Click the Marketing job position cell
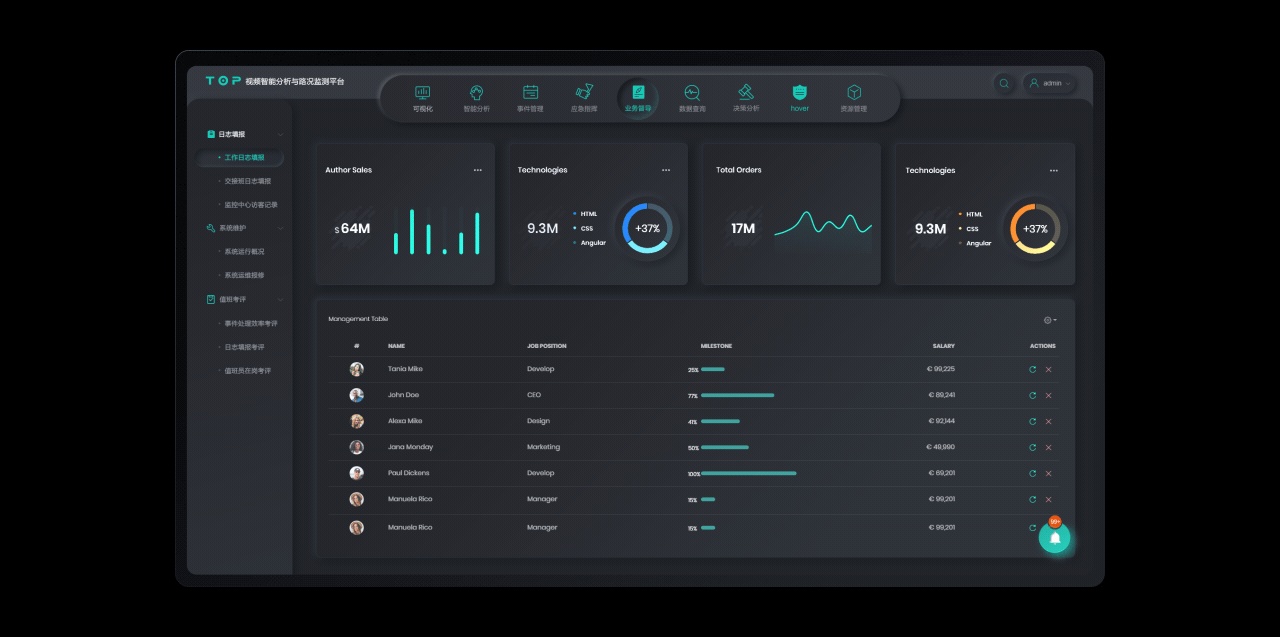 543,447
